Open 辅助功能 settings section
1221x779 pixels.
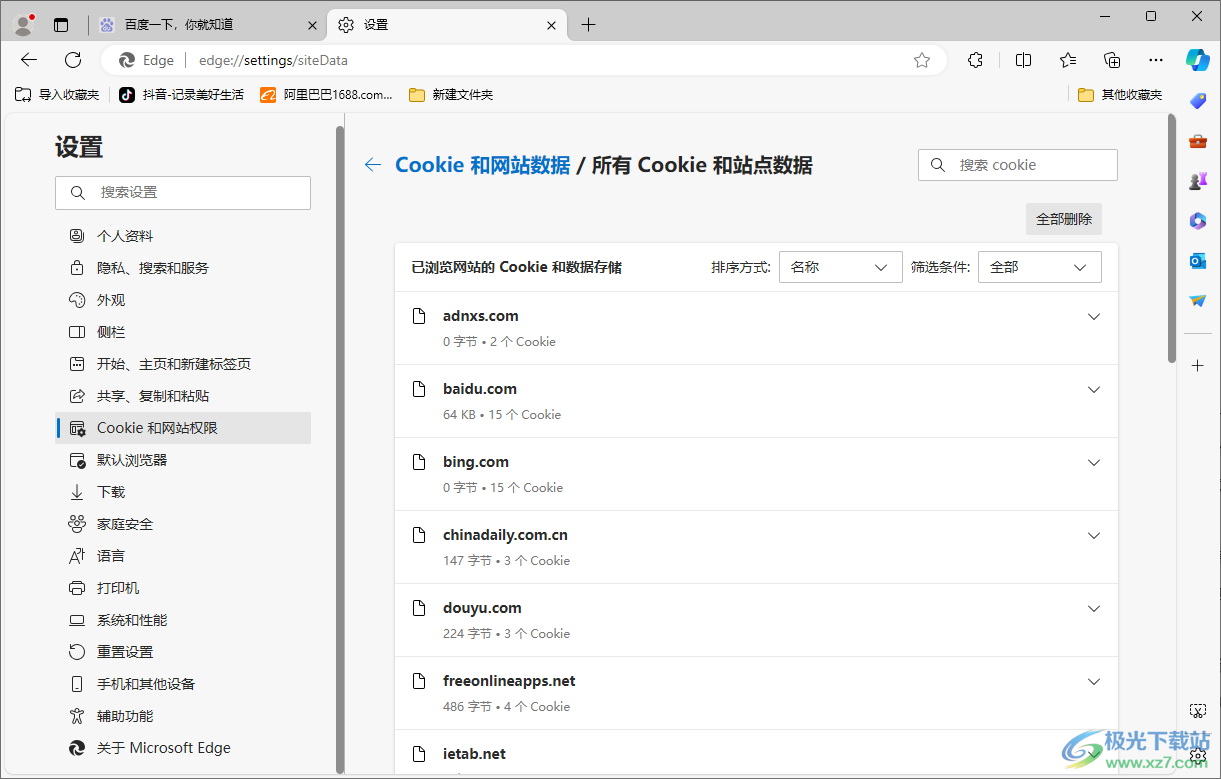(183, 716)
